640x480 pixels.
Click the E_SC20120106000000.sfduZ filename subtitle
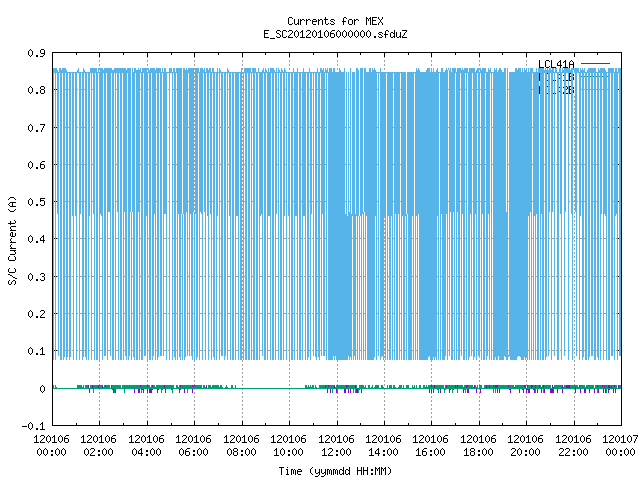(x=335, y=34)
